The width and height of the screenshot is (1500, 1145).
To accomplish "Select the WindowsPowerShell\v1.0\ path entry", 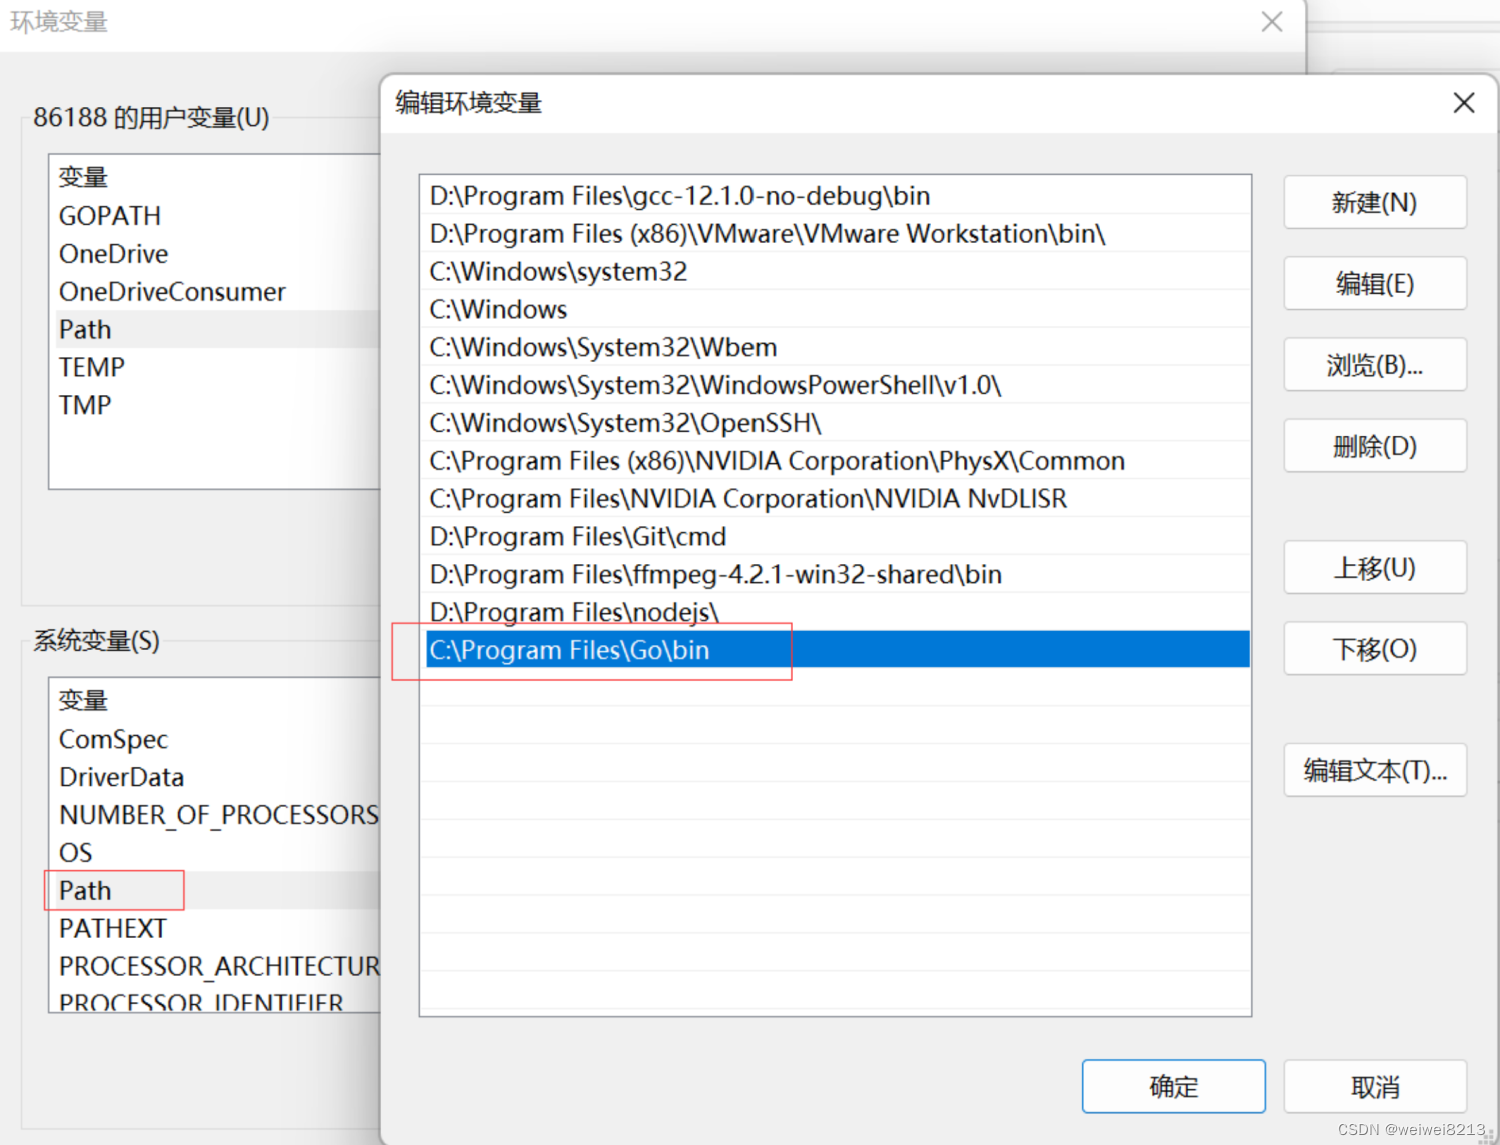I will [835, 386].
